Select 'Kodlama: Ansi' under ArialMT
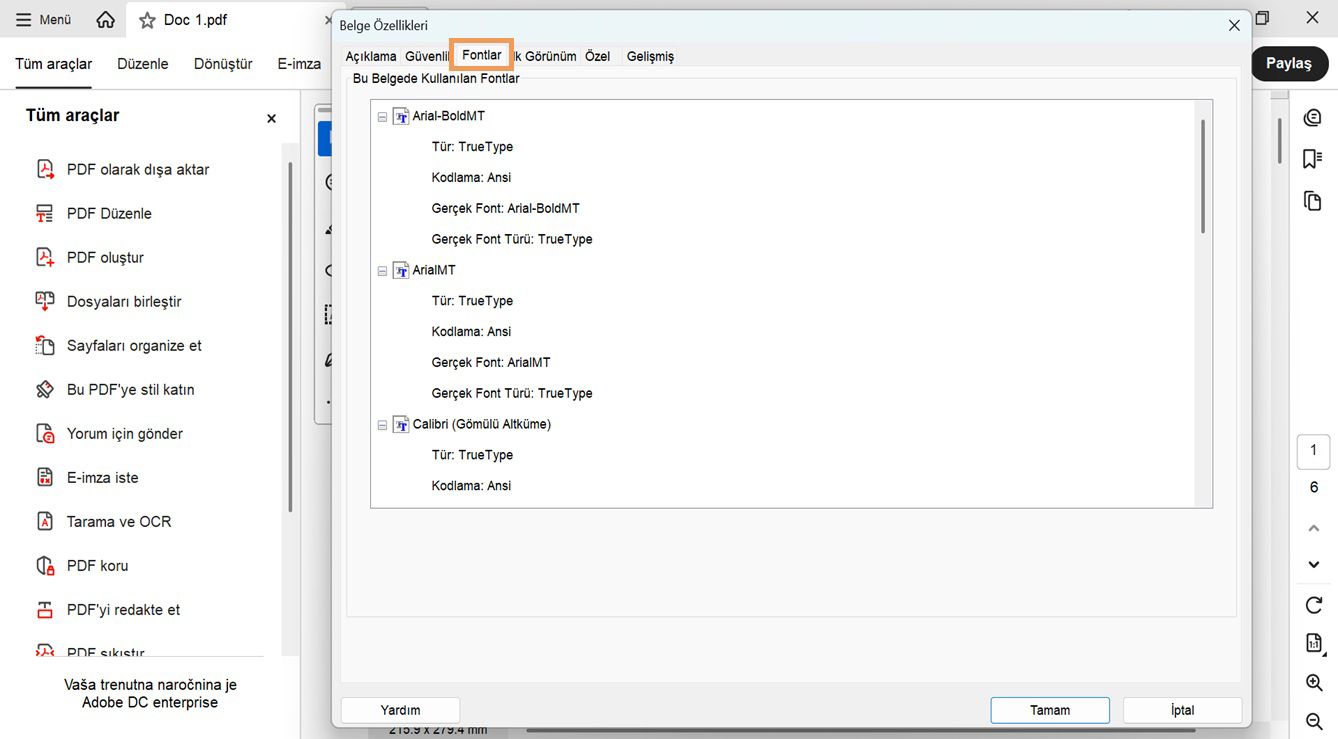Viewport: 1338px width, 739px height. coord(471,331)
